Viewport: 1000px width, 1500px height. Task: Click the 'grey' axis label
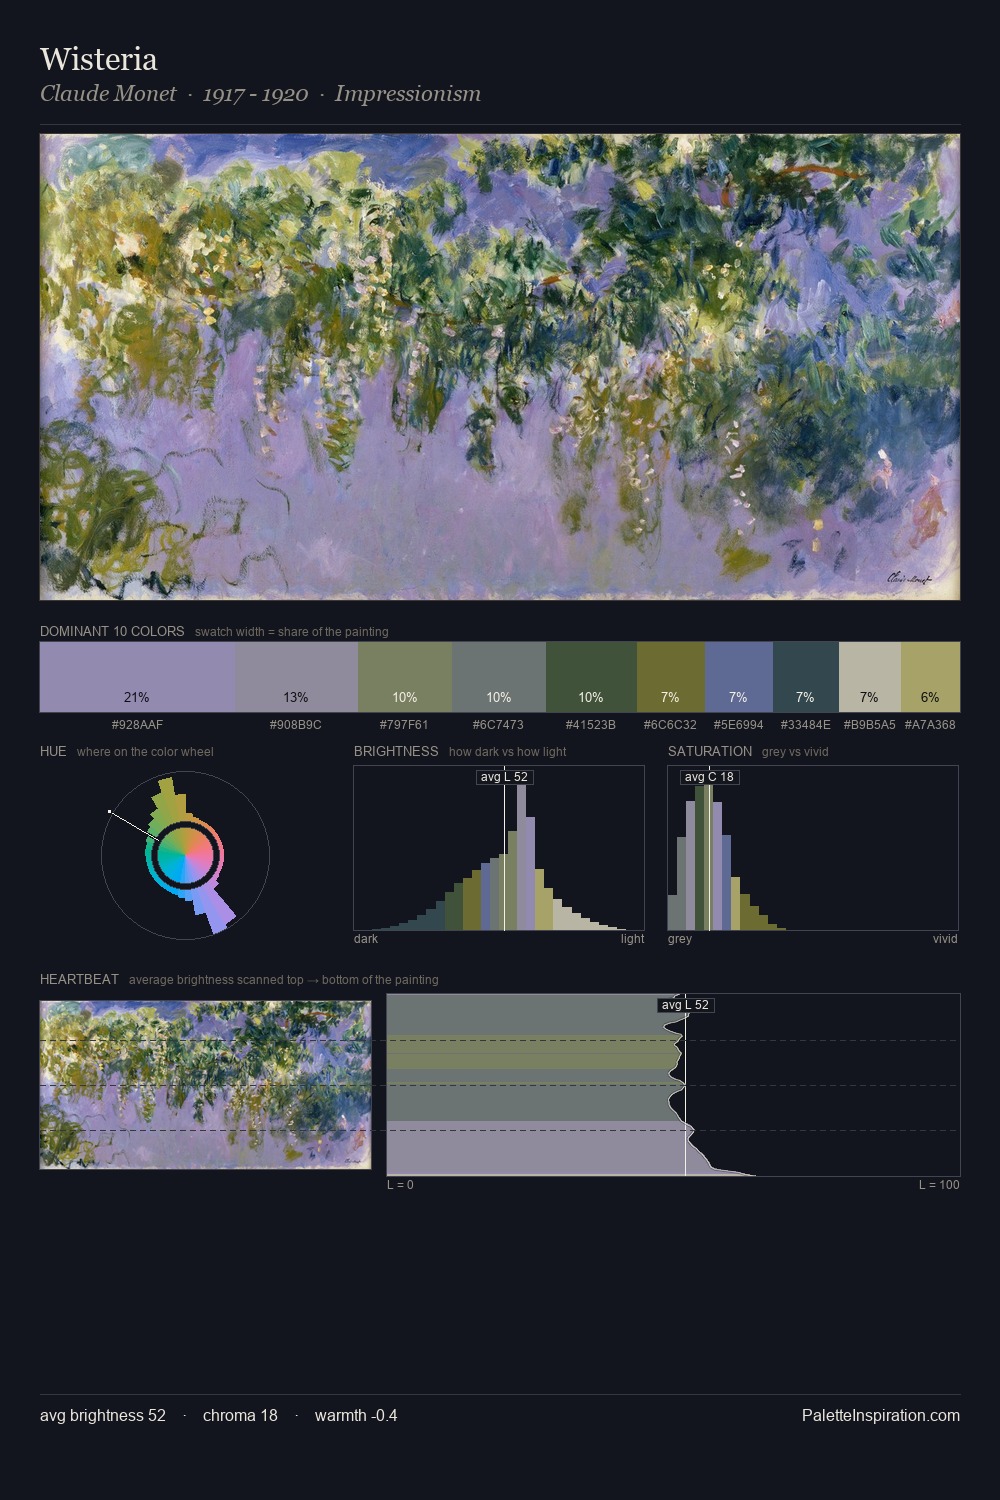click(x=680, y=938)
